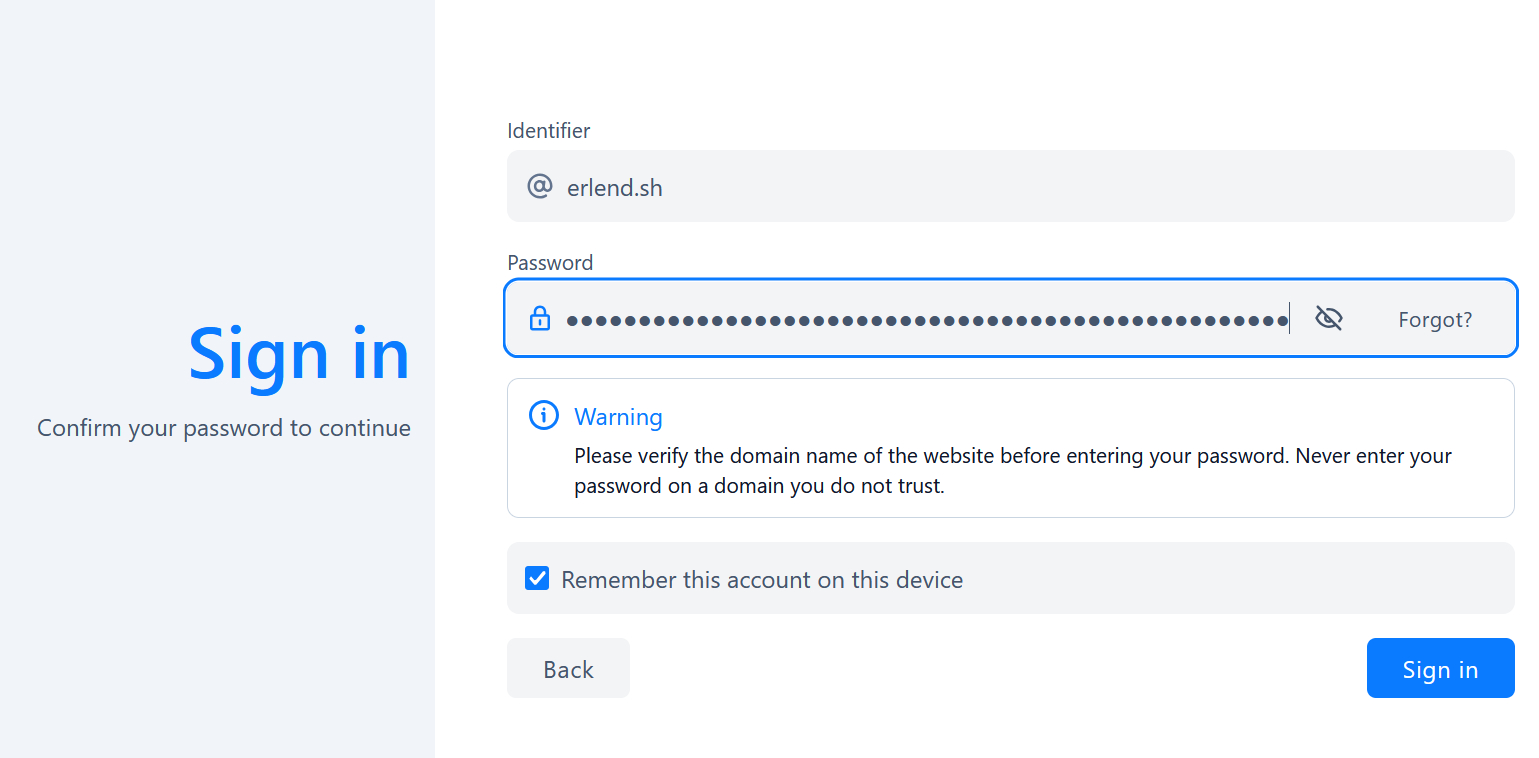Click "Confirm your password to continue" subtitle
The image size is (1539, 758).
click(x=224, y=428)
